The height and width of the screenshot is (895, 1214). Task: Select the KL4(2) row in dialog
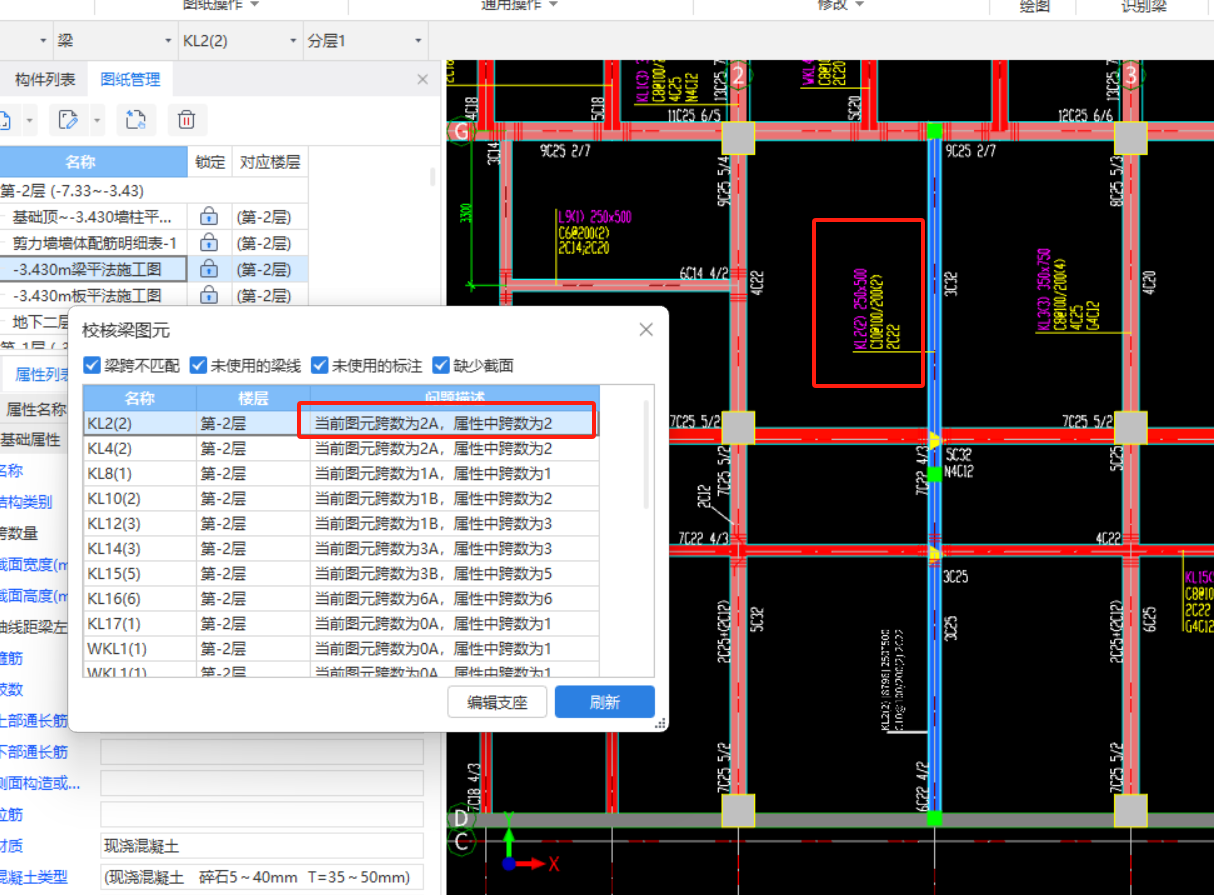(341, 448)
